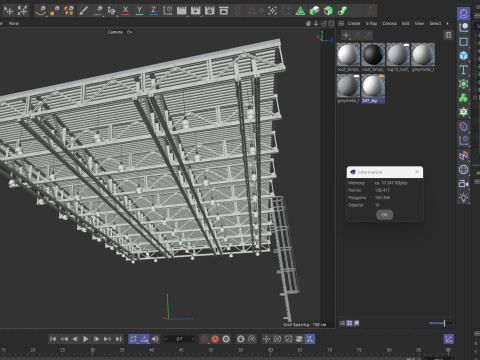Toggle the viewport maximize icon
Image resolution: width=480 pixels, height=360 pixels.
pos(331,23)
